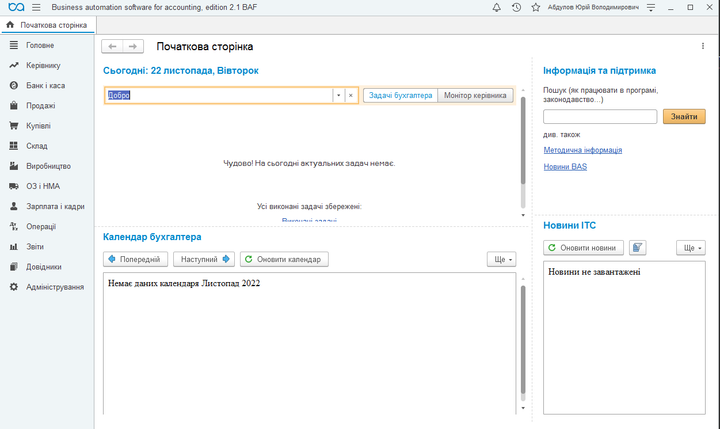Open the history clock icon

pos(516,7)
